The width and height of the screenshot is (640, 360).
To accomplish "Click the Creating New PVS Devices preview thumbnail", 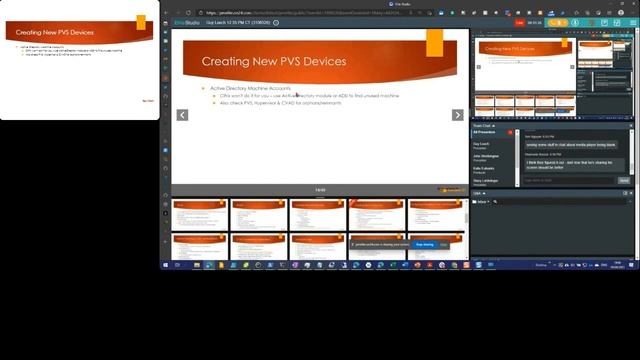I will [80, 60].
